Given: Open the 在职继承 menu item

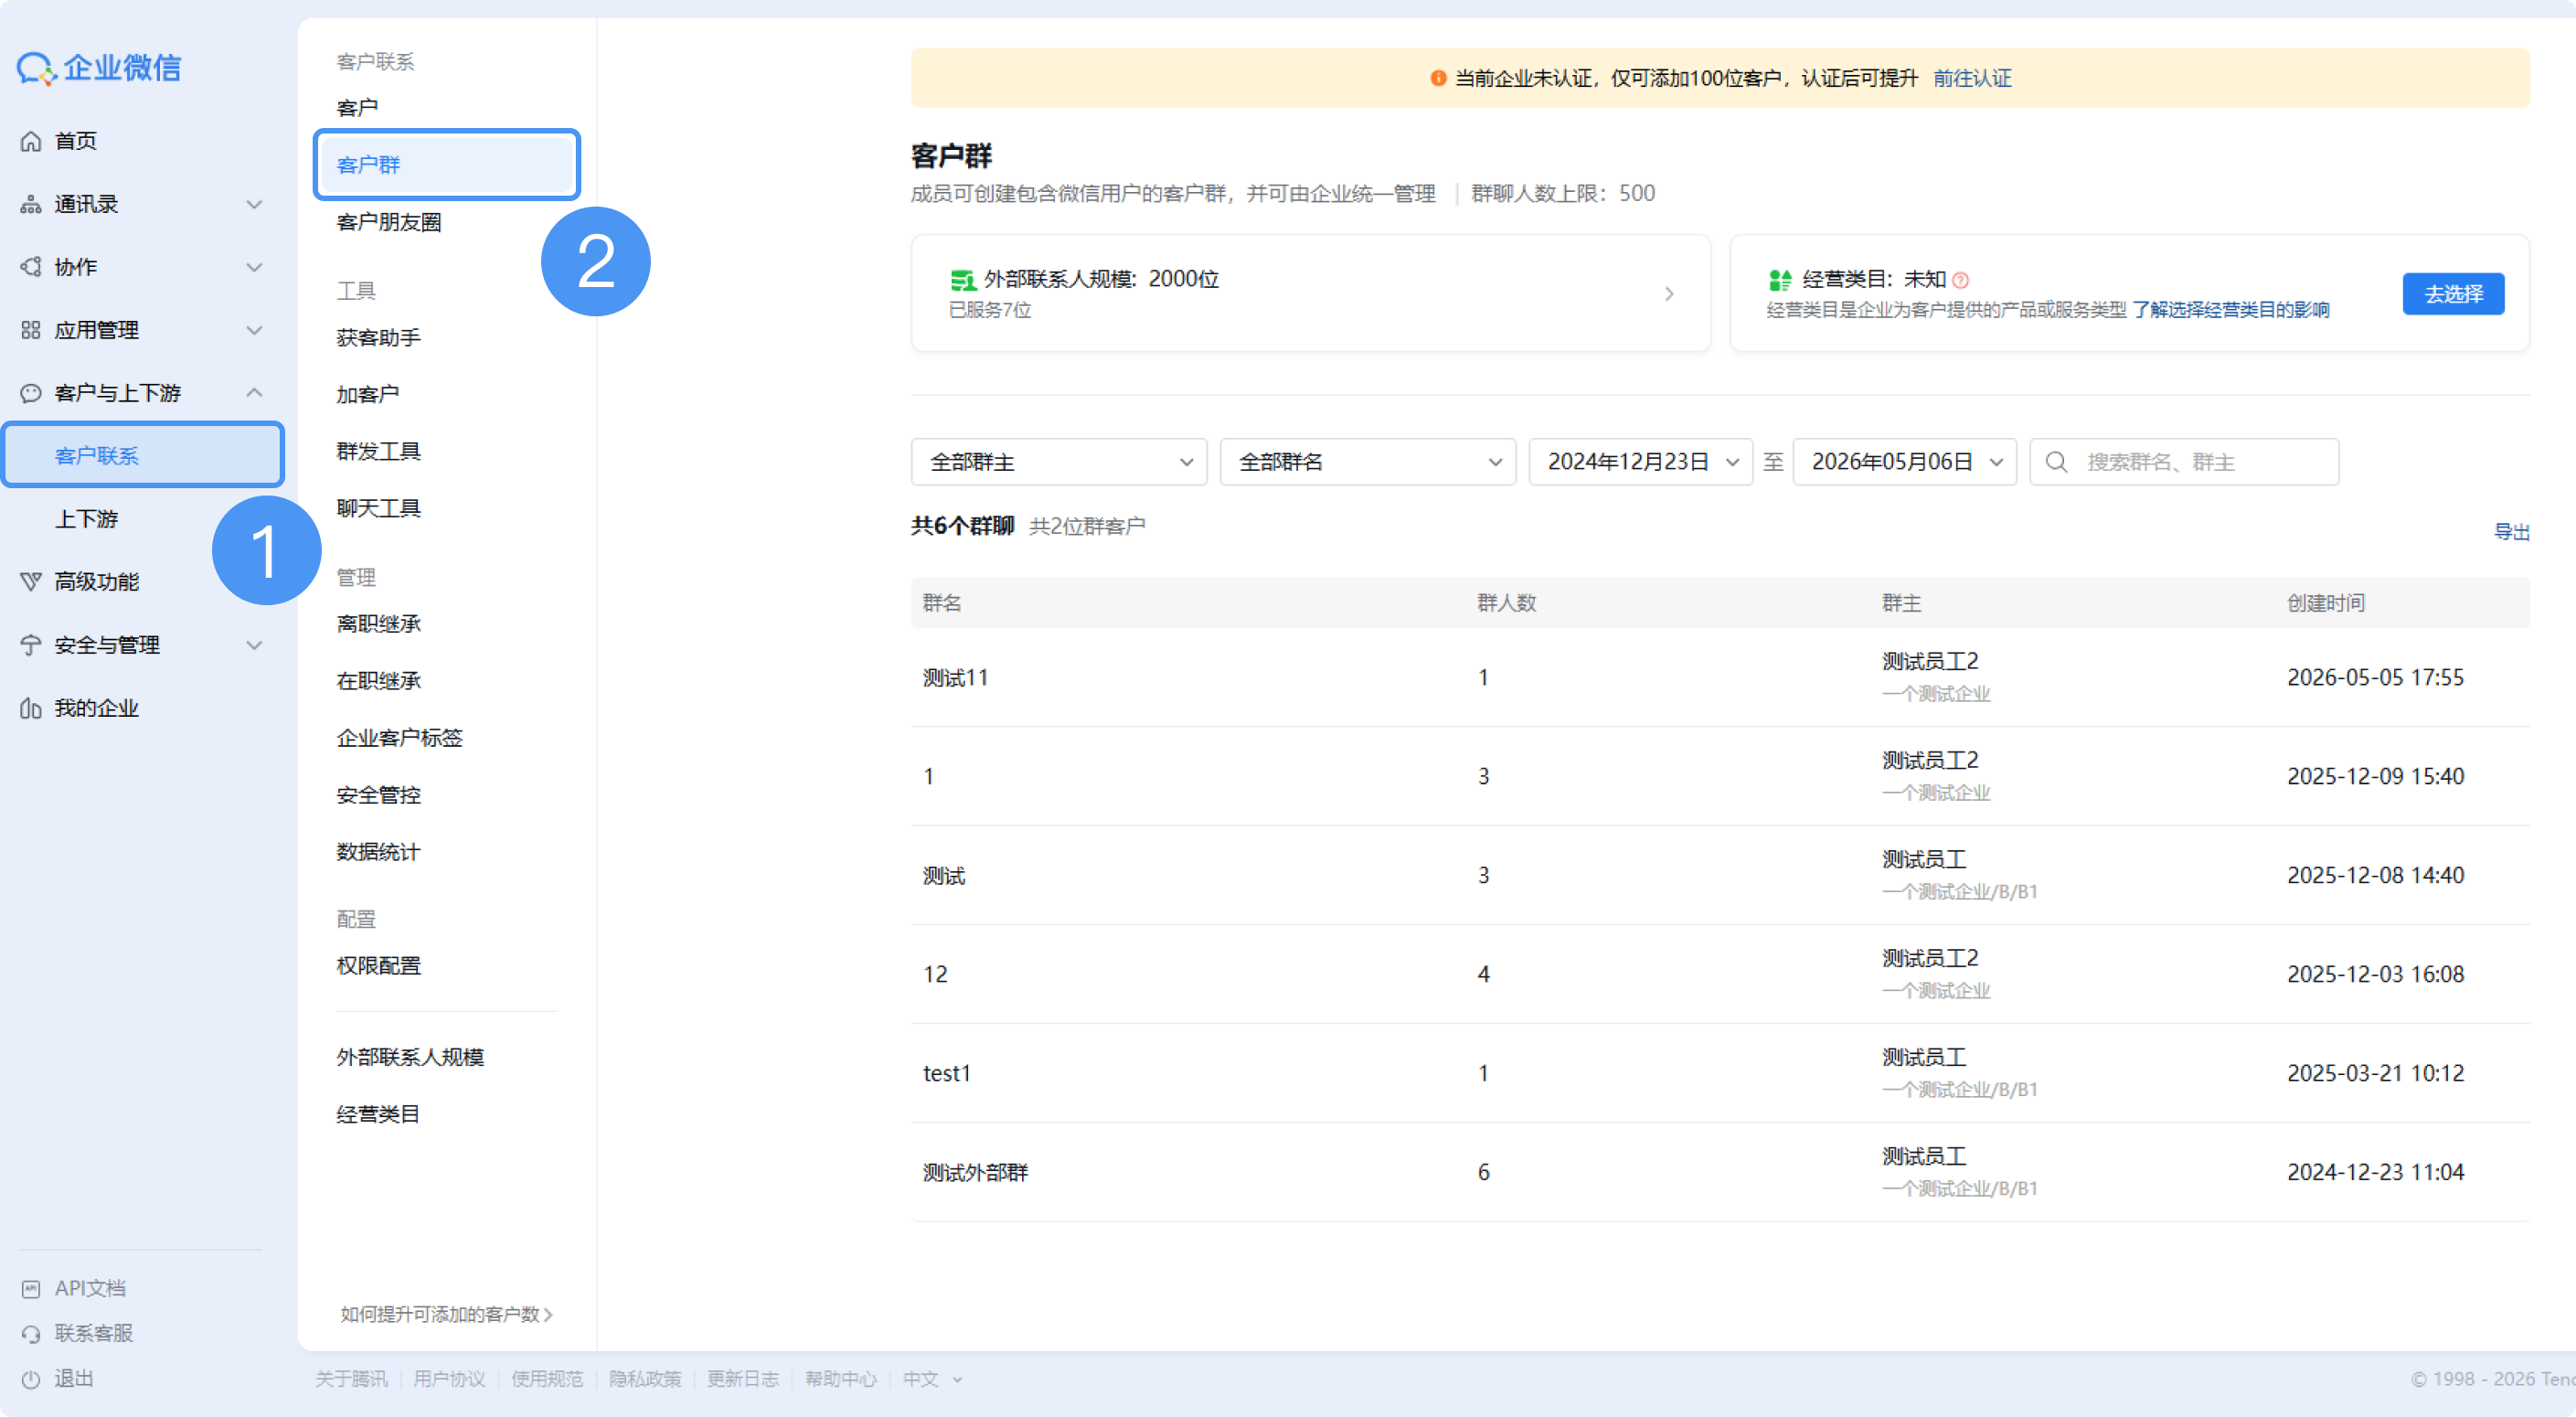Looking at the screenshot, I should (x=378, y=681).
